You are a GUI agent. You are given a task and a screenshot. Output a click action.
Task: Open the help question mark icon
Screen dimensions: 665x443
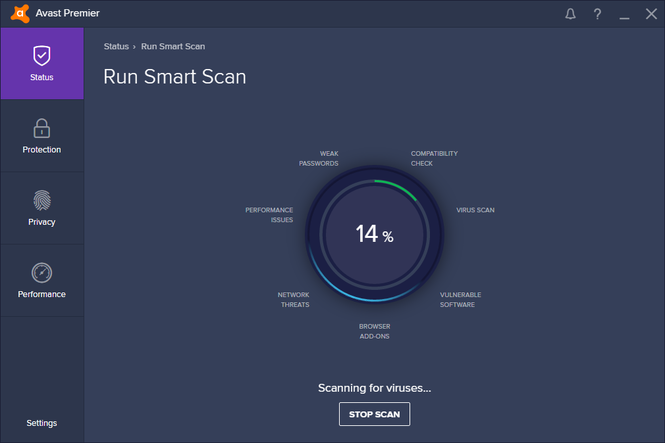597,14
